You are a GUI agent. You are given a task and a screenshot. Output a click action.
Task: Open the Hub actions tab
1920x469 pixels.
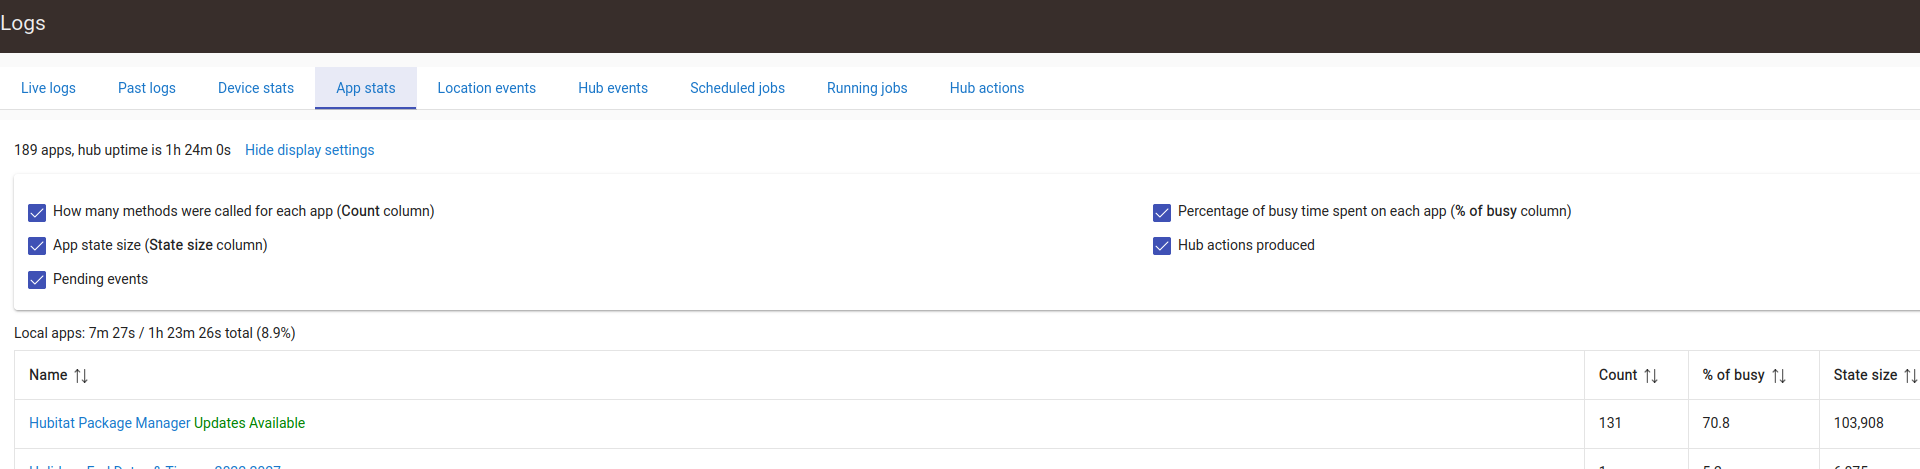pos(987,88)
